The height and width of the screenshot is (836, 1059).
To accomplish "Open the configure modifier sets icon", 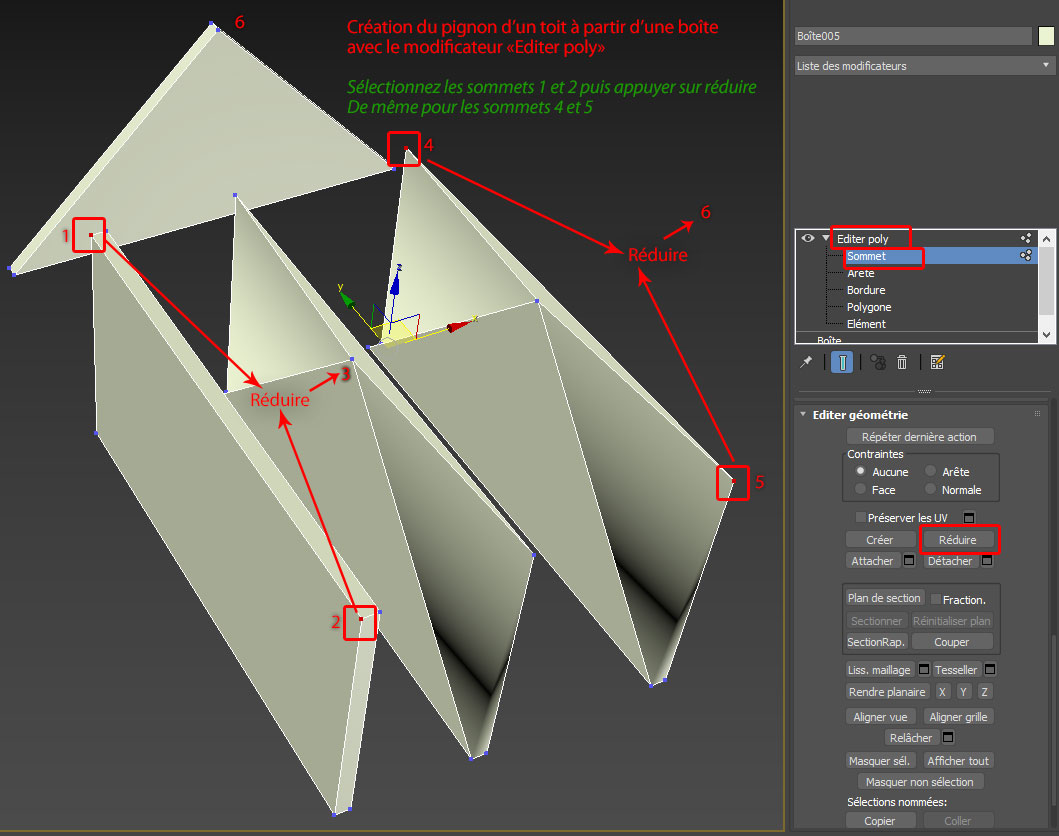I will pos(937,362).
